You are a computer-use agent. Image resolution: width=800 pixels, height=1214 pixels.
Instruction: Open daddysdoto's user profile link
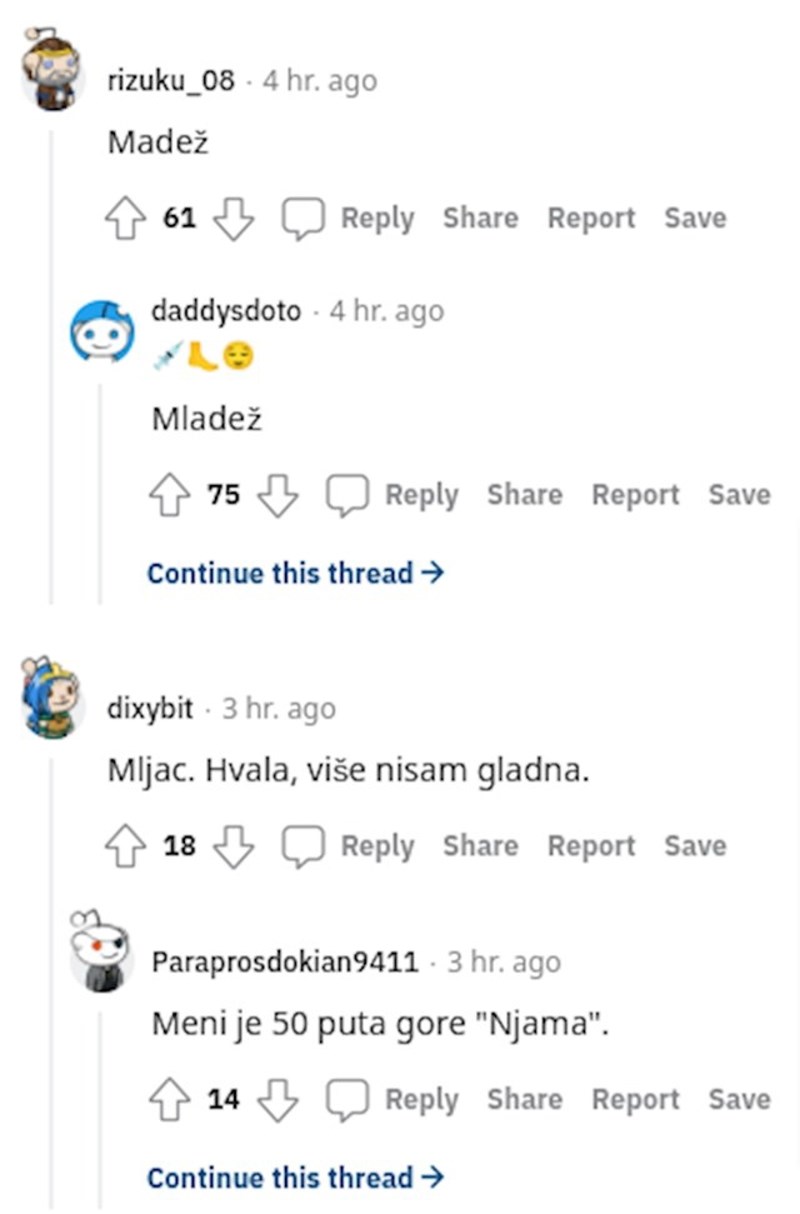coord(226,311)
